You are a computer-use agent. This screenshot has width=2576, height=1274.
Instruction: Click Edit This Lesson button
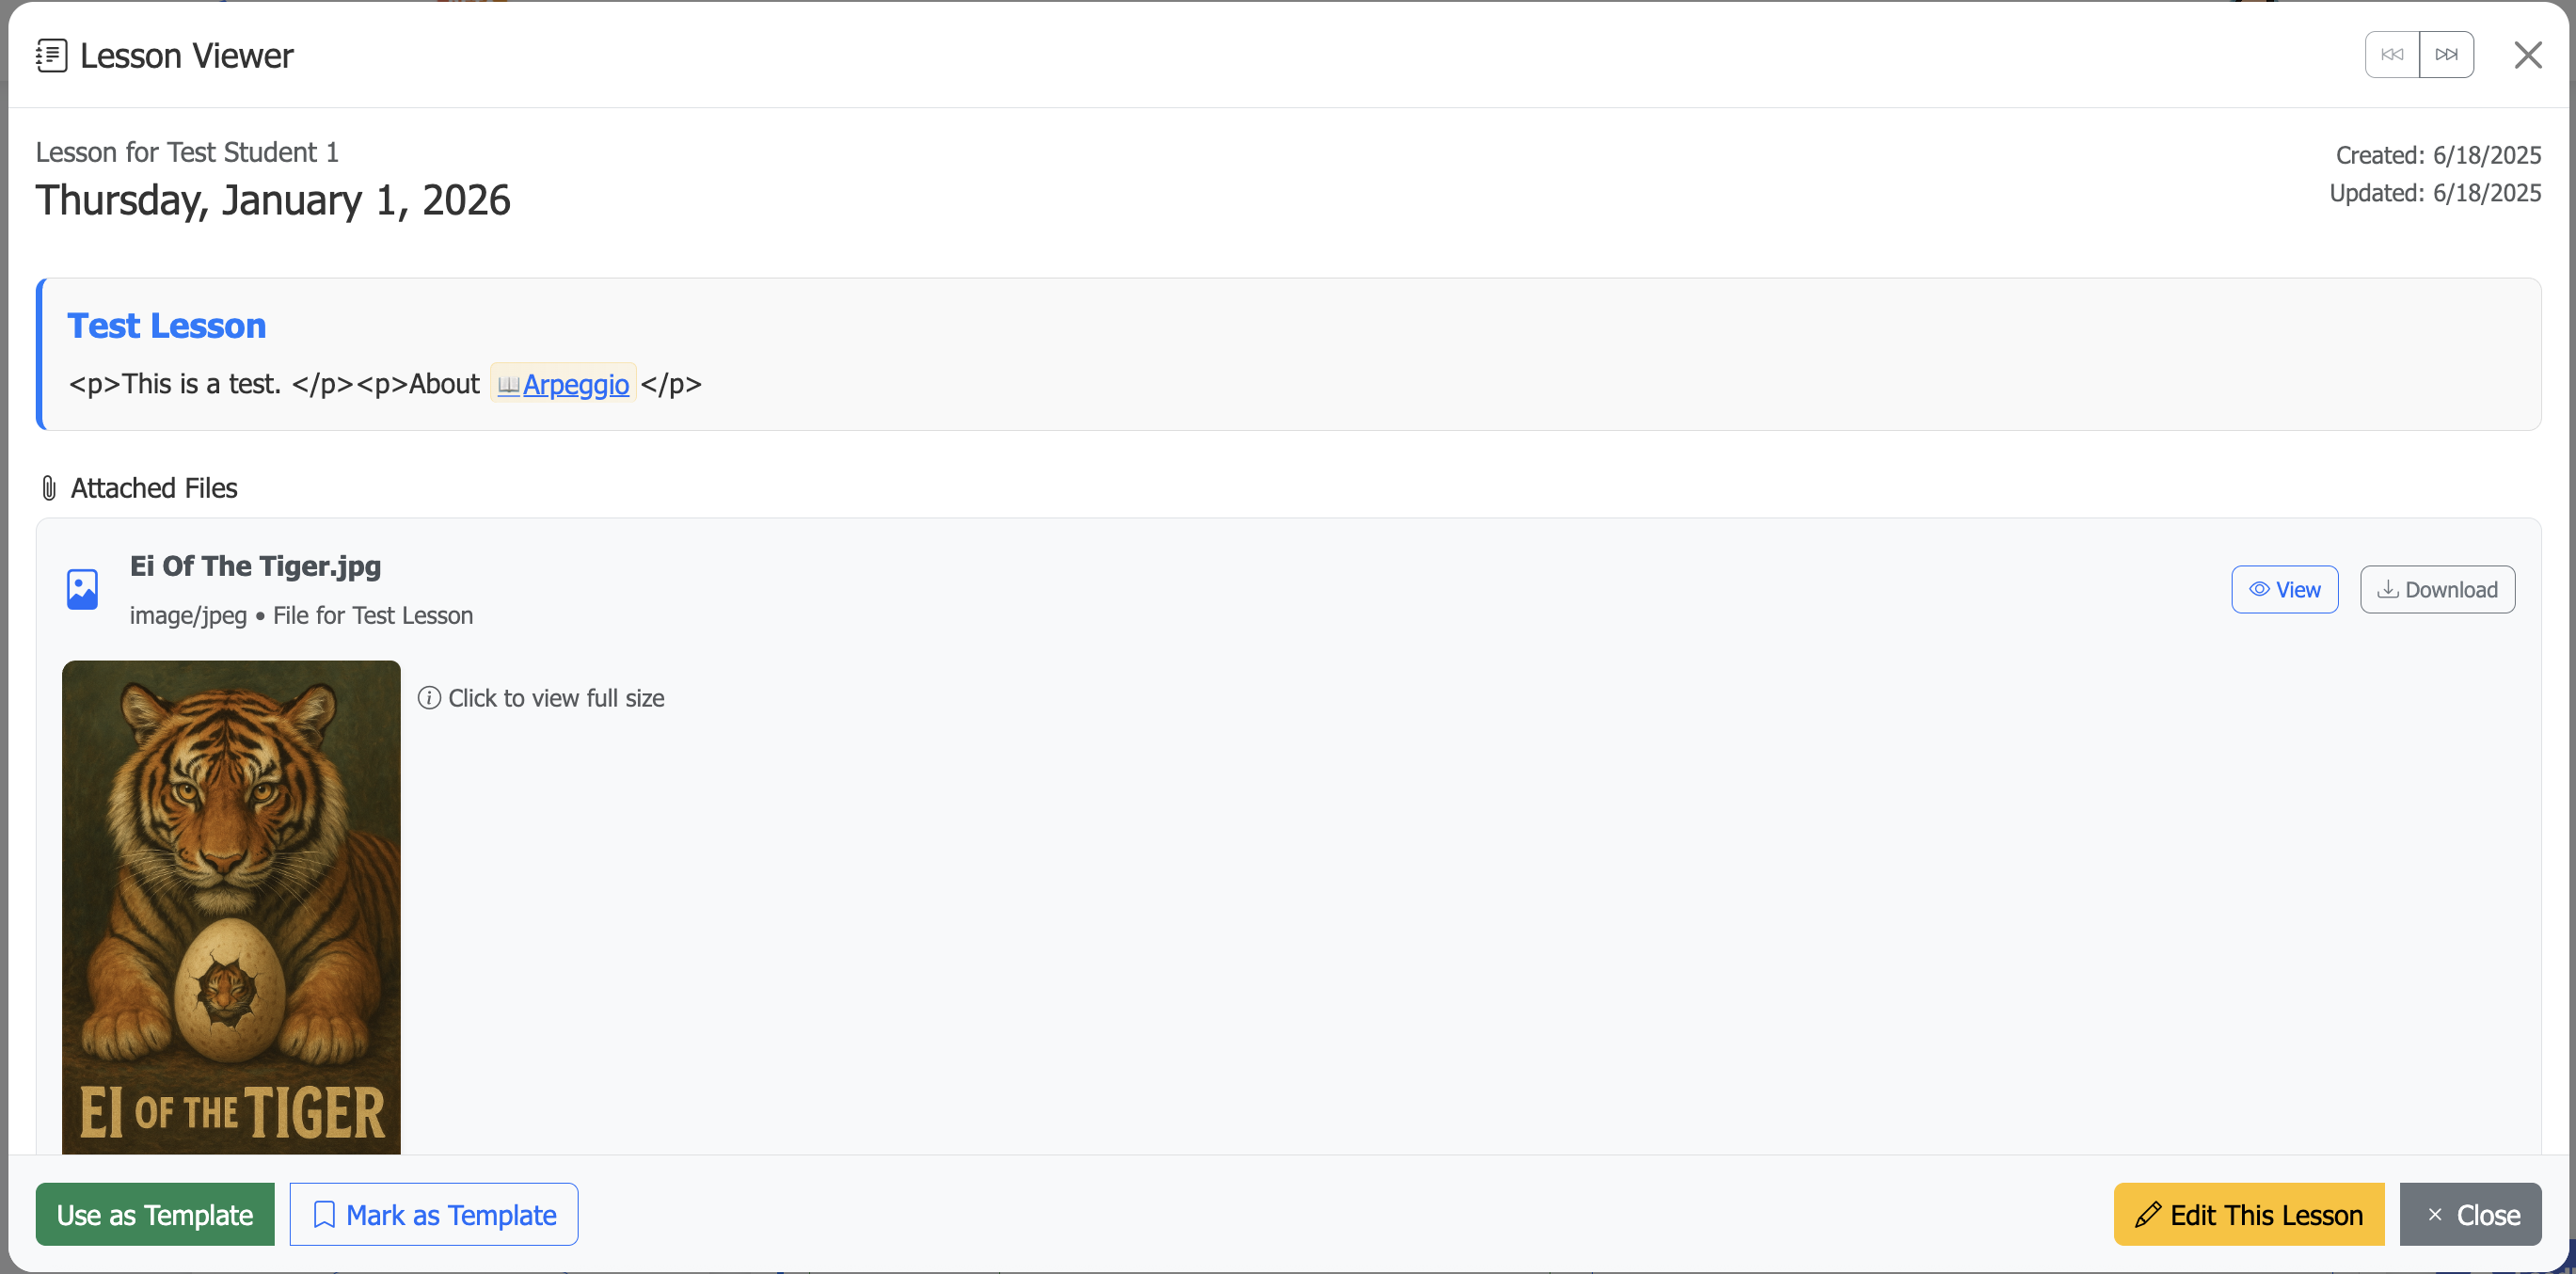[x=2248, y=1214]
